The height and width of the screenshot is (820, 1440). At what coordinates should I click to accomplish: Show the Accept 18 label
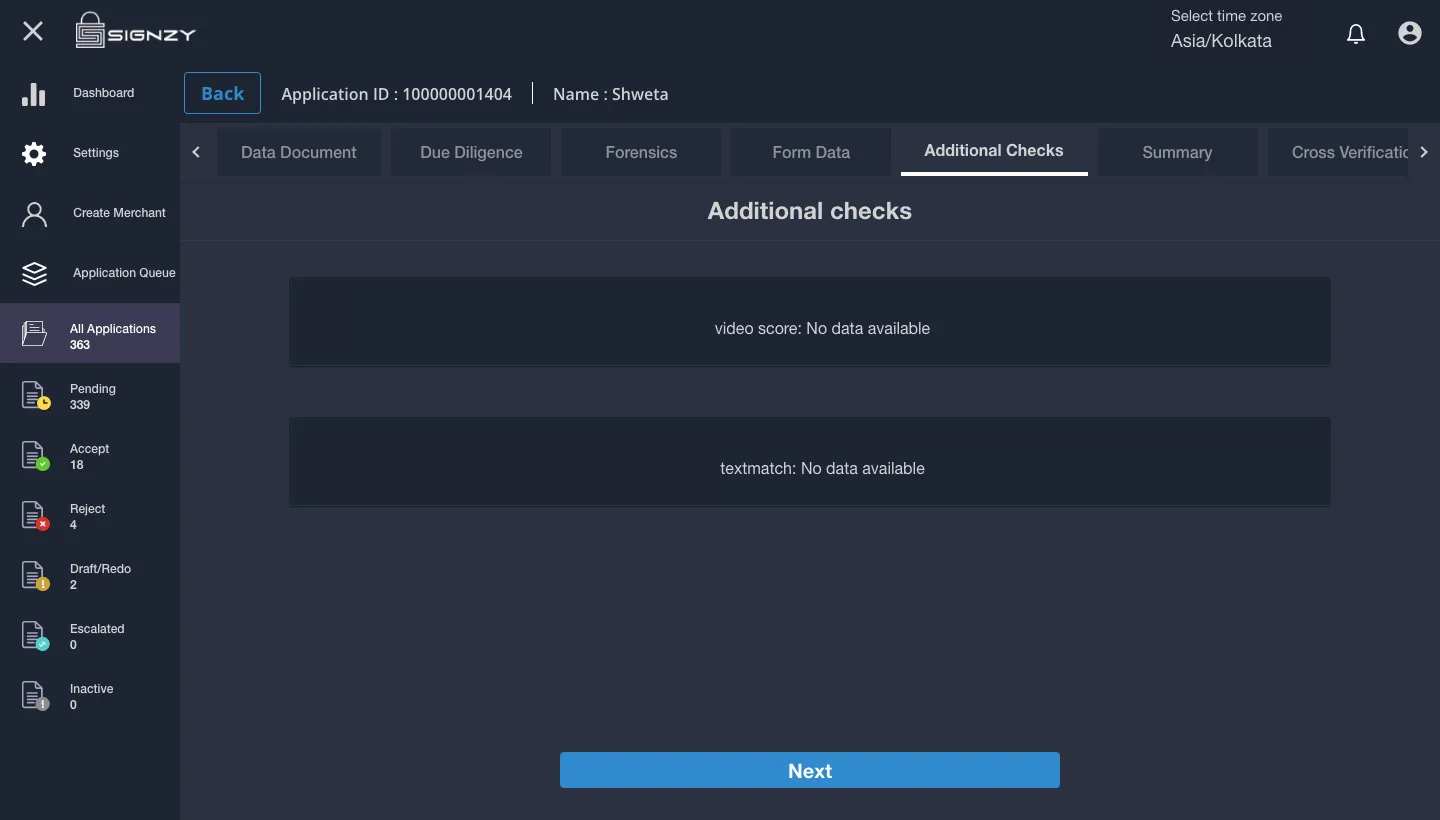click(89, 457)
